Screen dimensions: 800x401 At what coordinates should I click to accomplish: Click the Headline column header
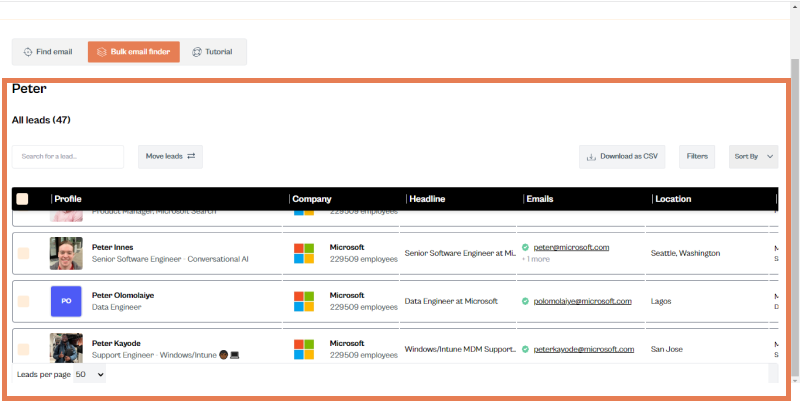click(x=428, y=199)
